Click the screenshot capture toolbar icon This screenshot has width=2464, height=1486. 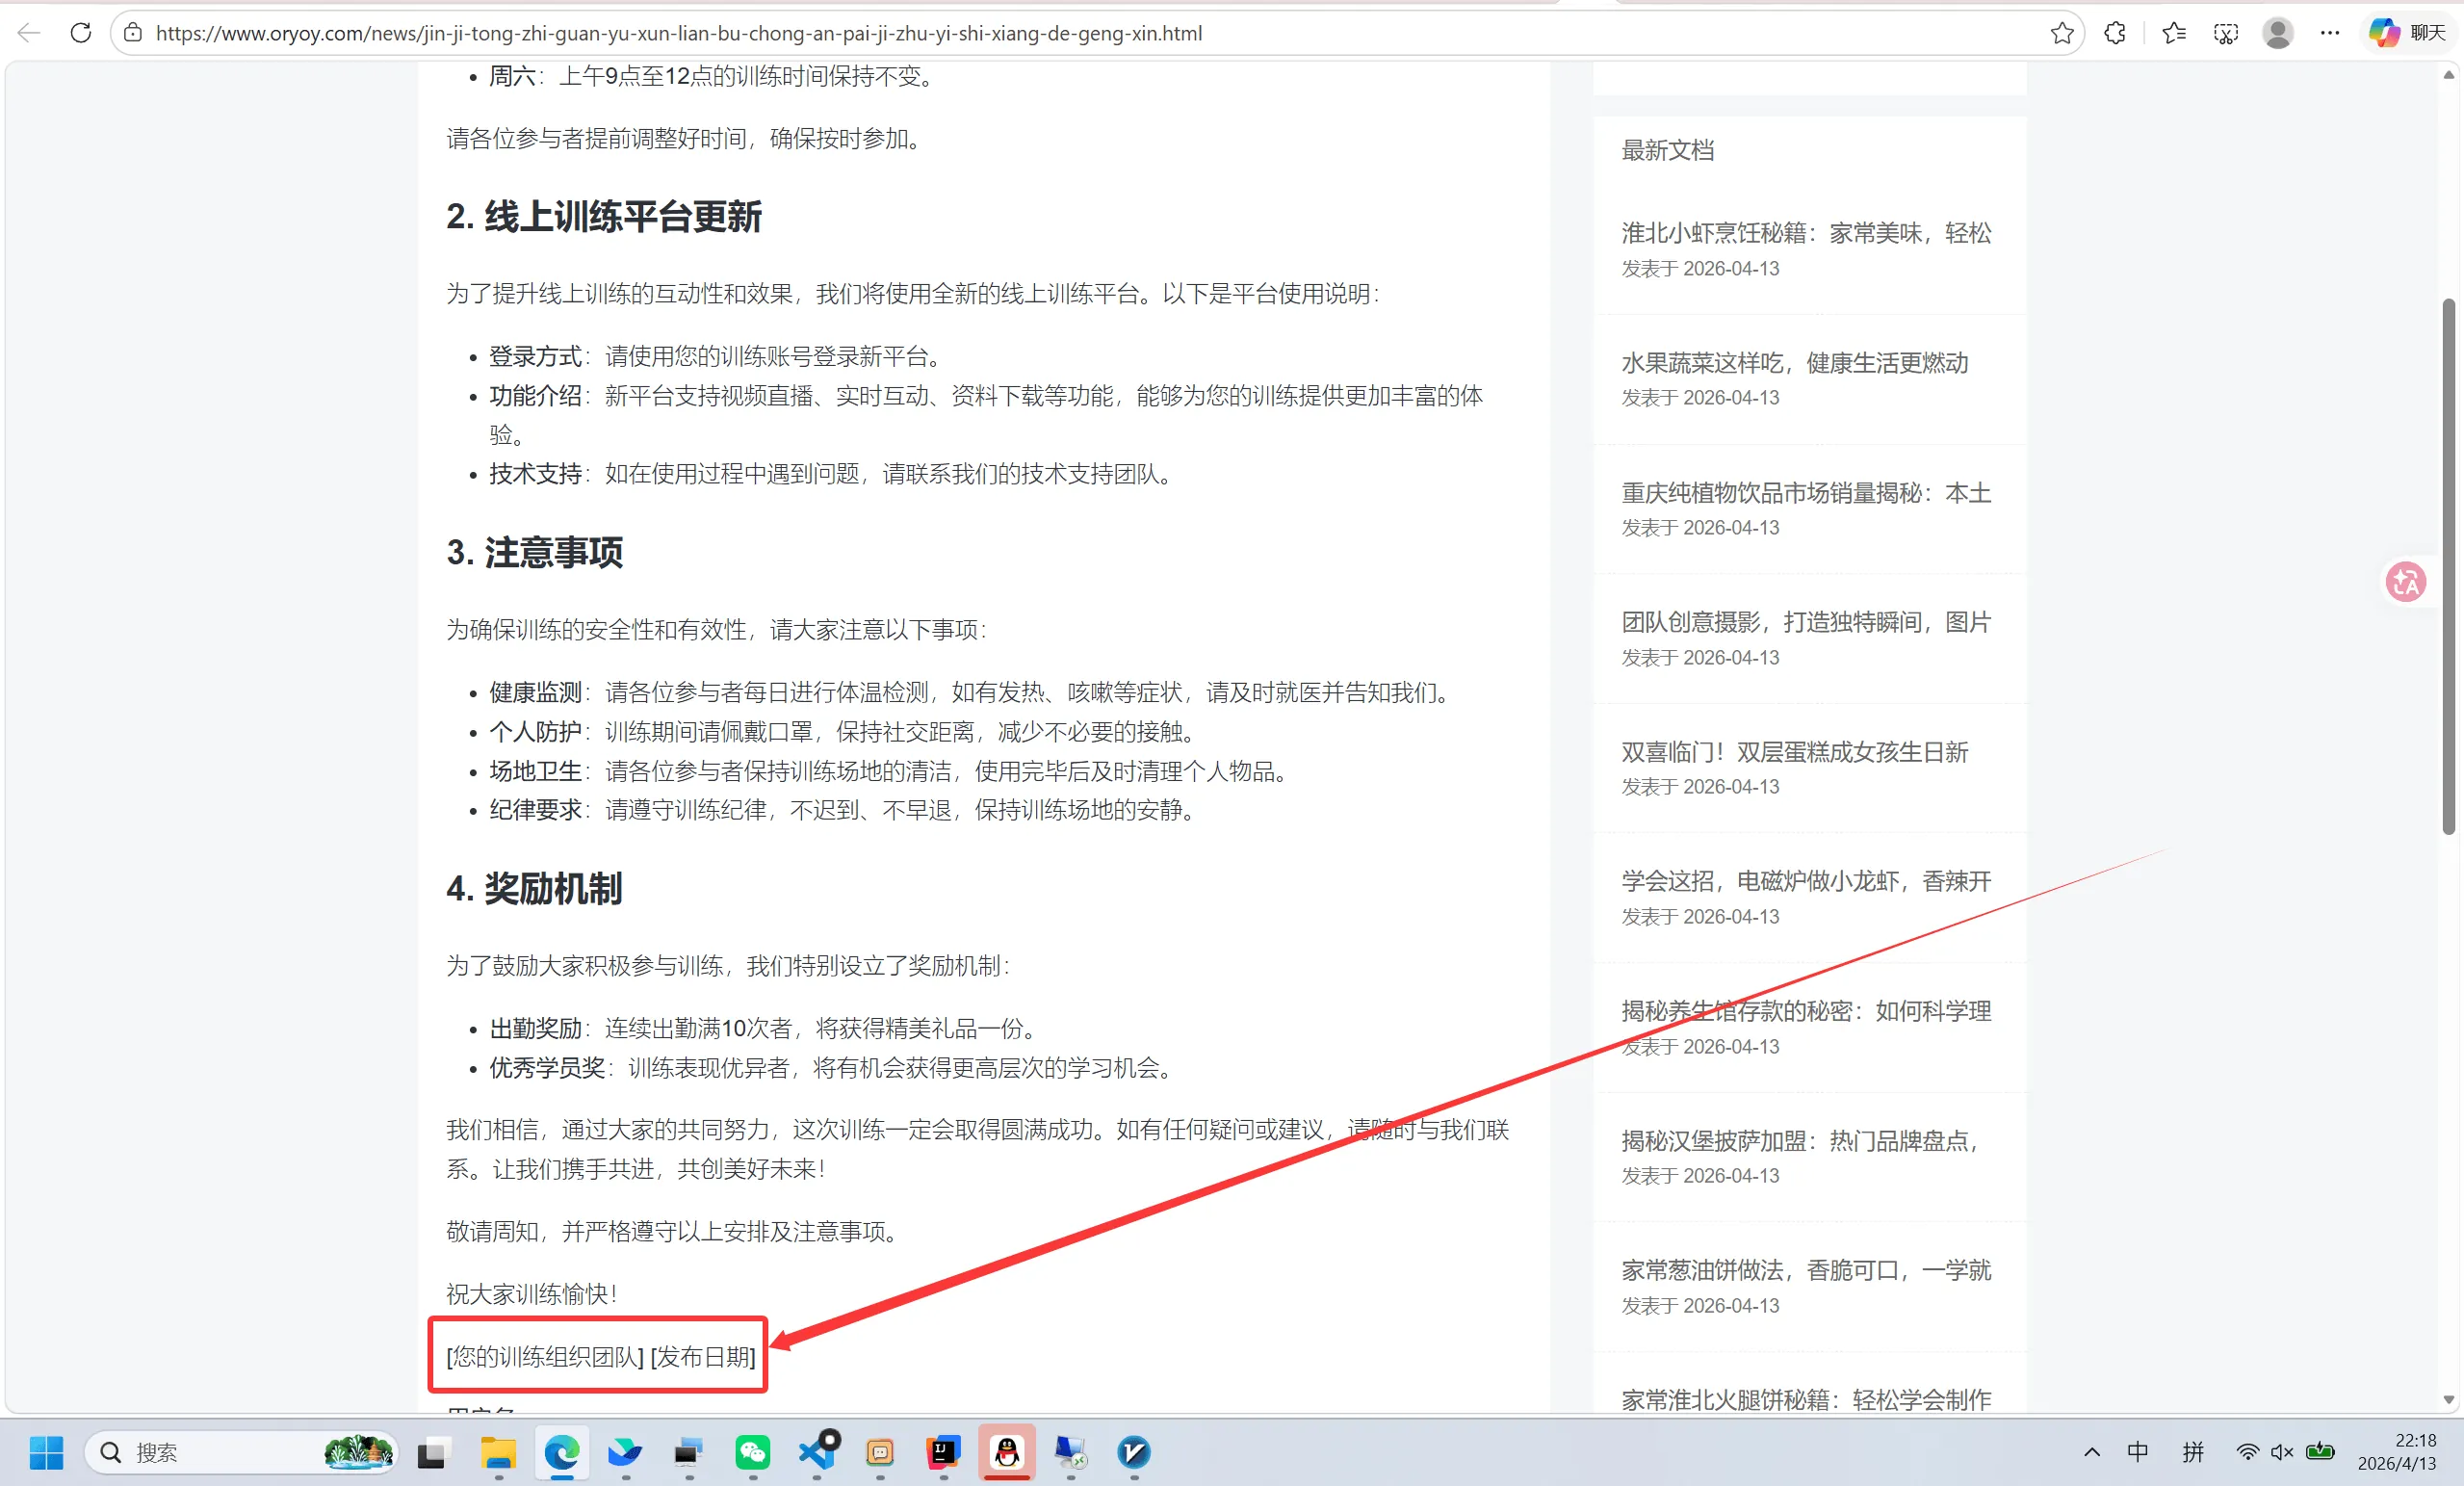[x=2225, y=33]
